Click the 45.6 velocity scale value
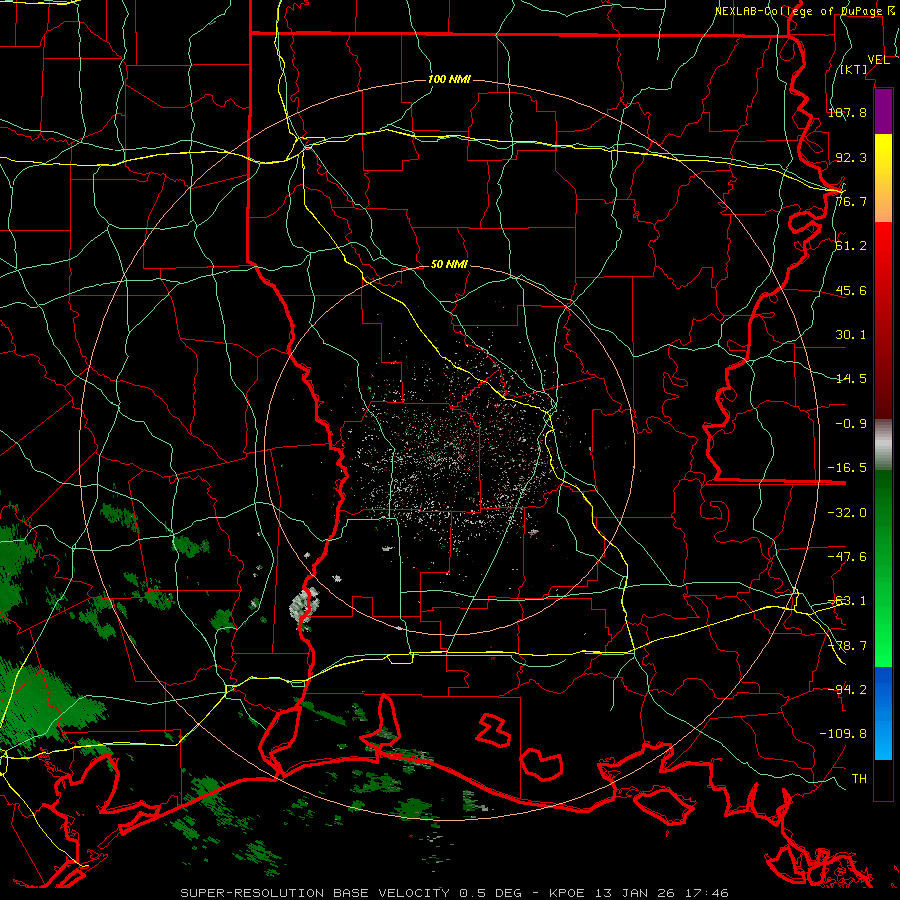Viewport: 900px width, 900px height. tap(851, 290)
